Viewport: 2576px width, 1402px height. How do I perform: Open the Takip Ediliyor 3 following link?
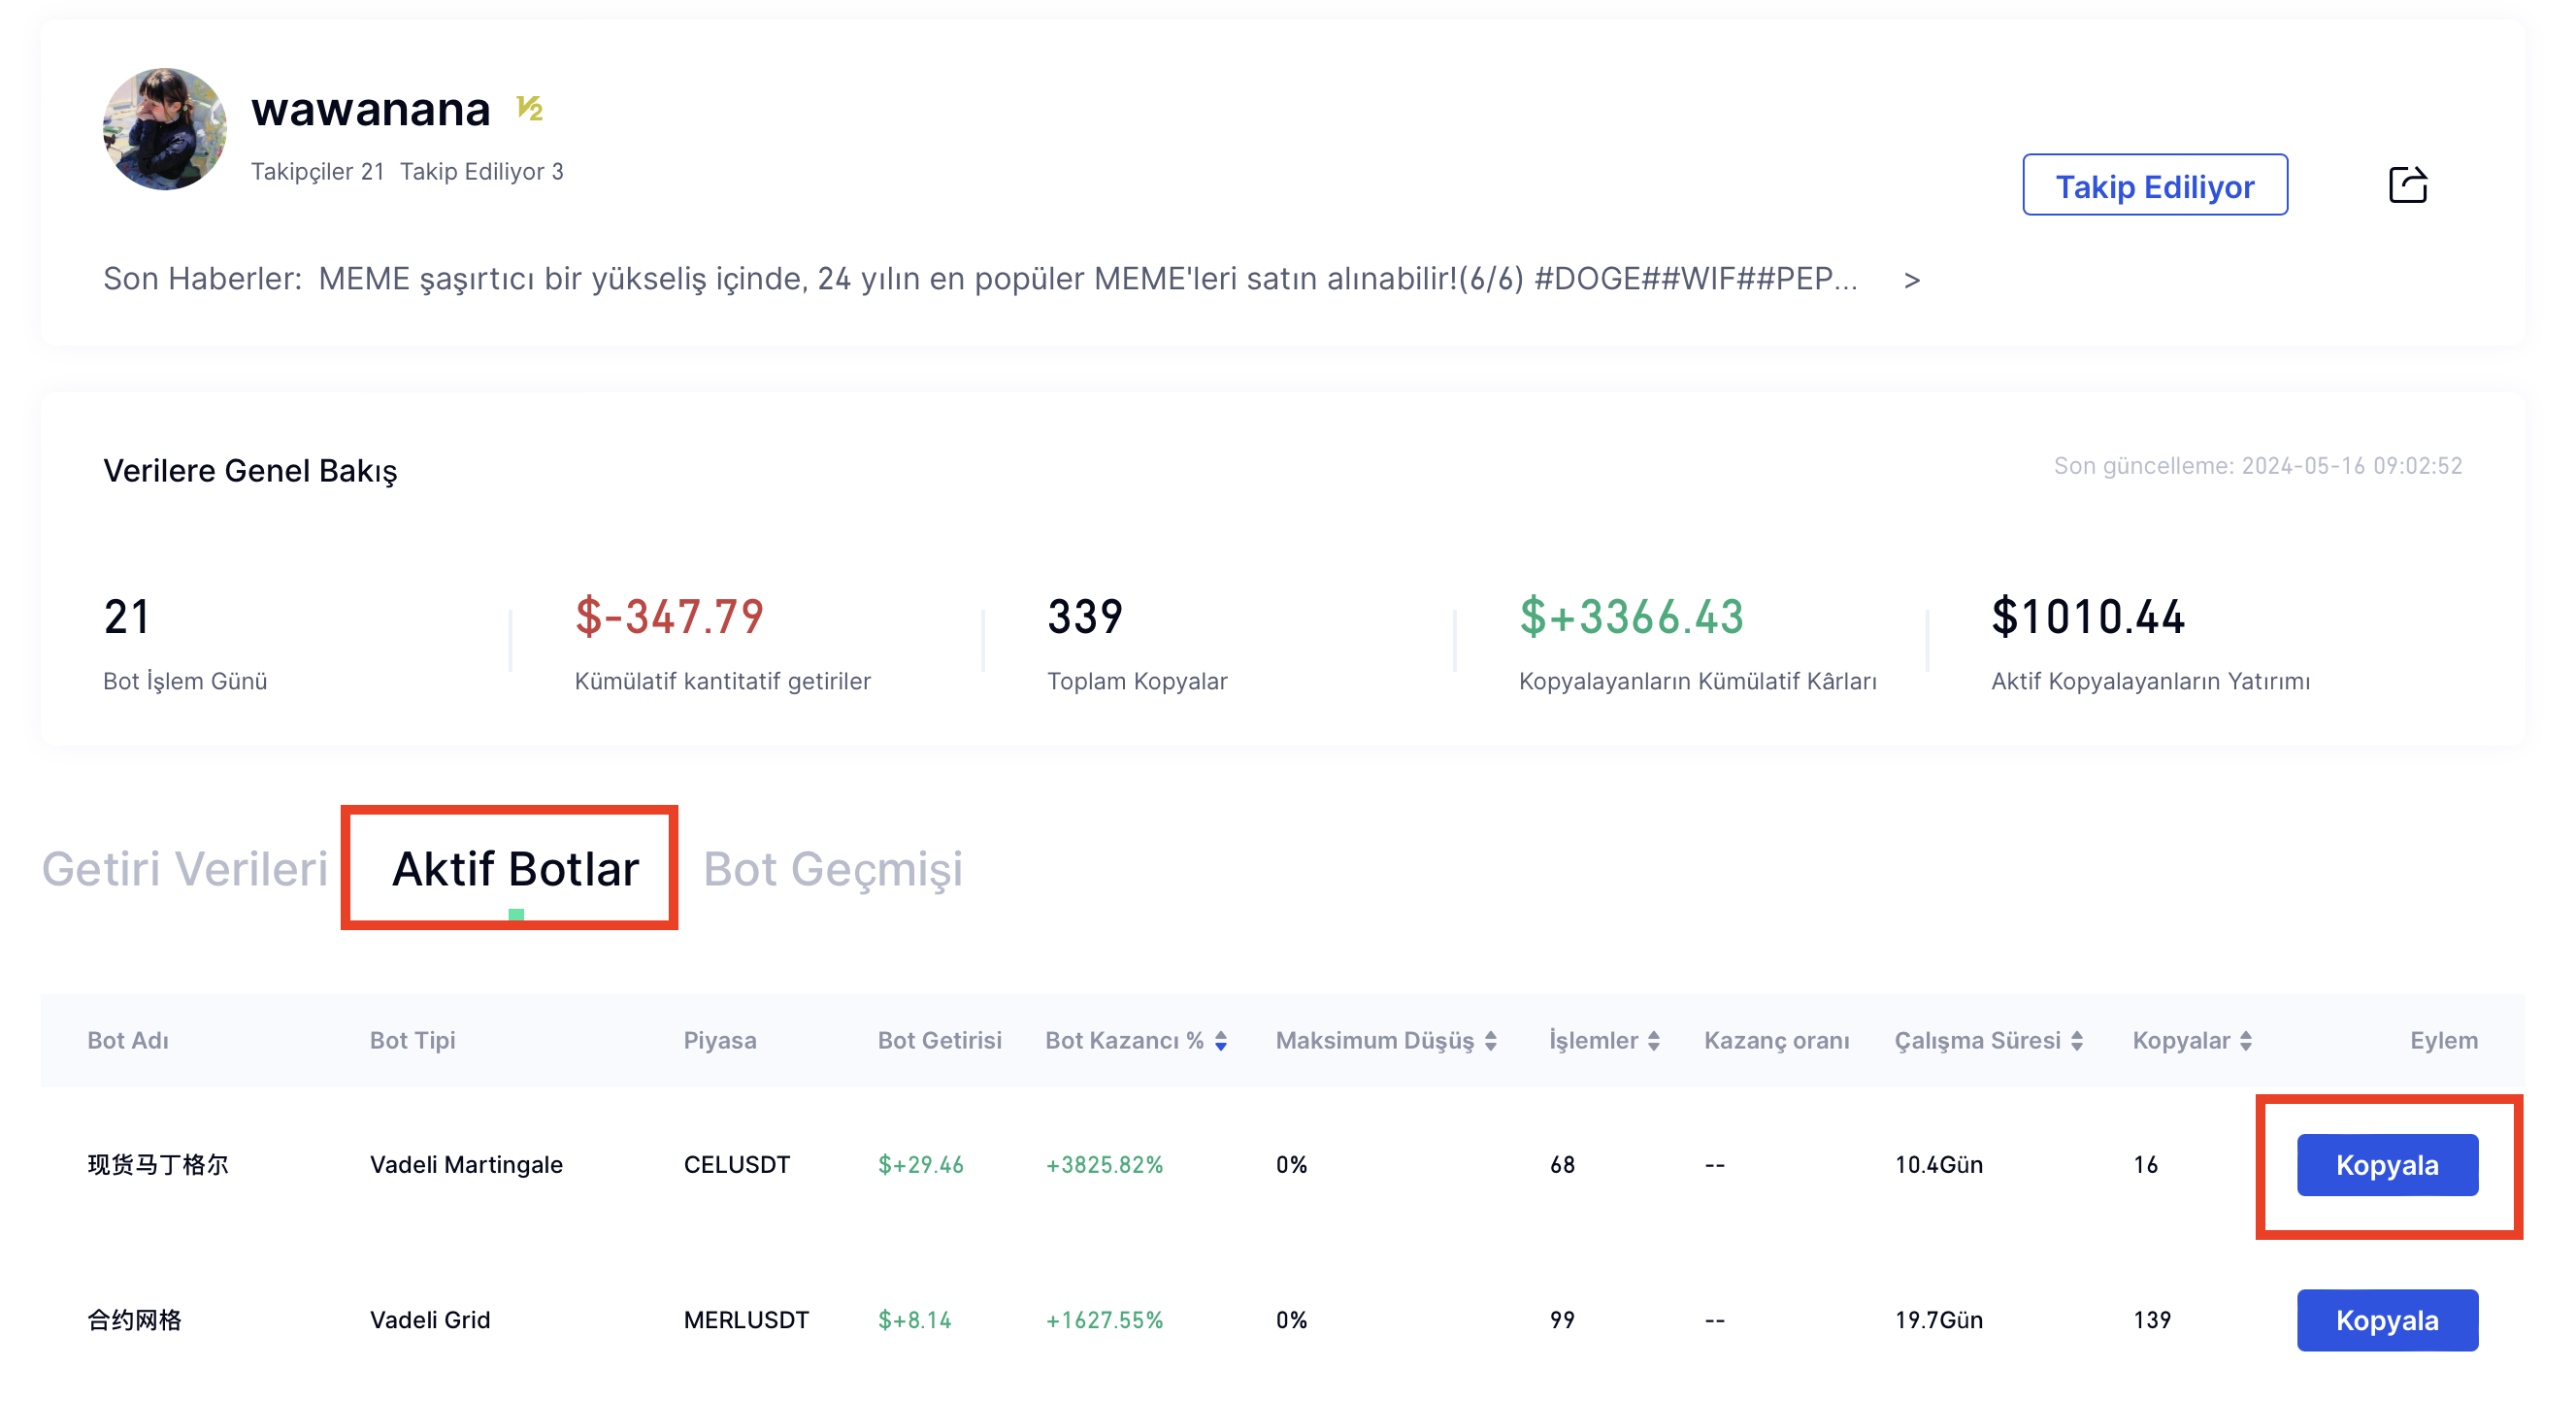(481, 172)
